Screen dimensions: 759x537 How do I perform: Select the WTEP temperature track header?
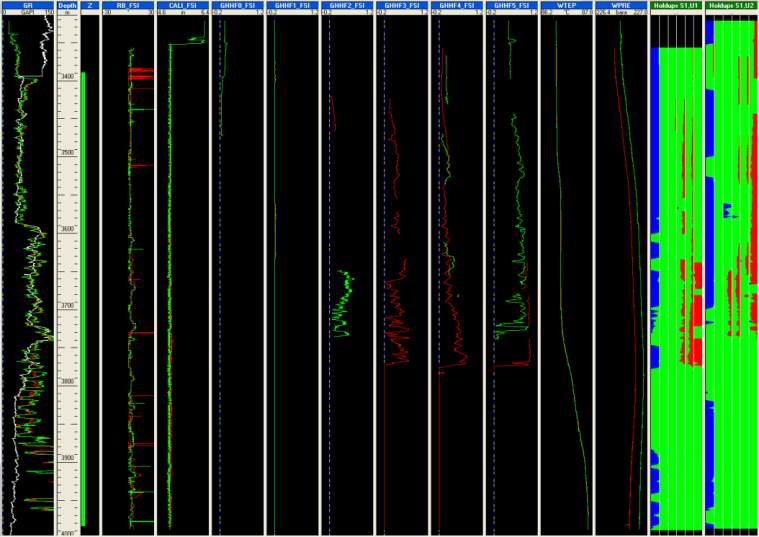pos(565,5)
